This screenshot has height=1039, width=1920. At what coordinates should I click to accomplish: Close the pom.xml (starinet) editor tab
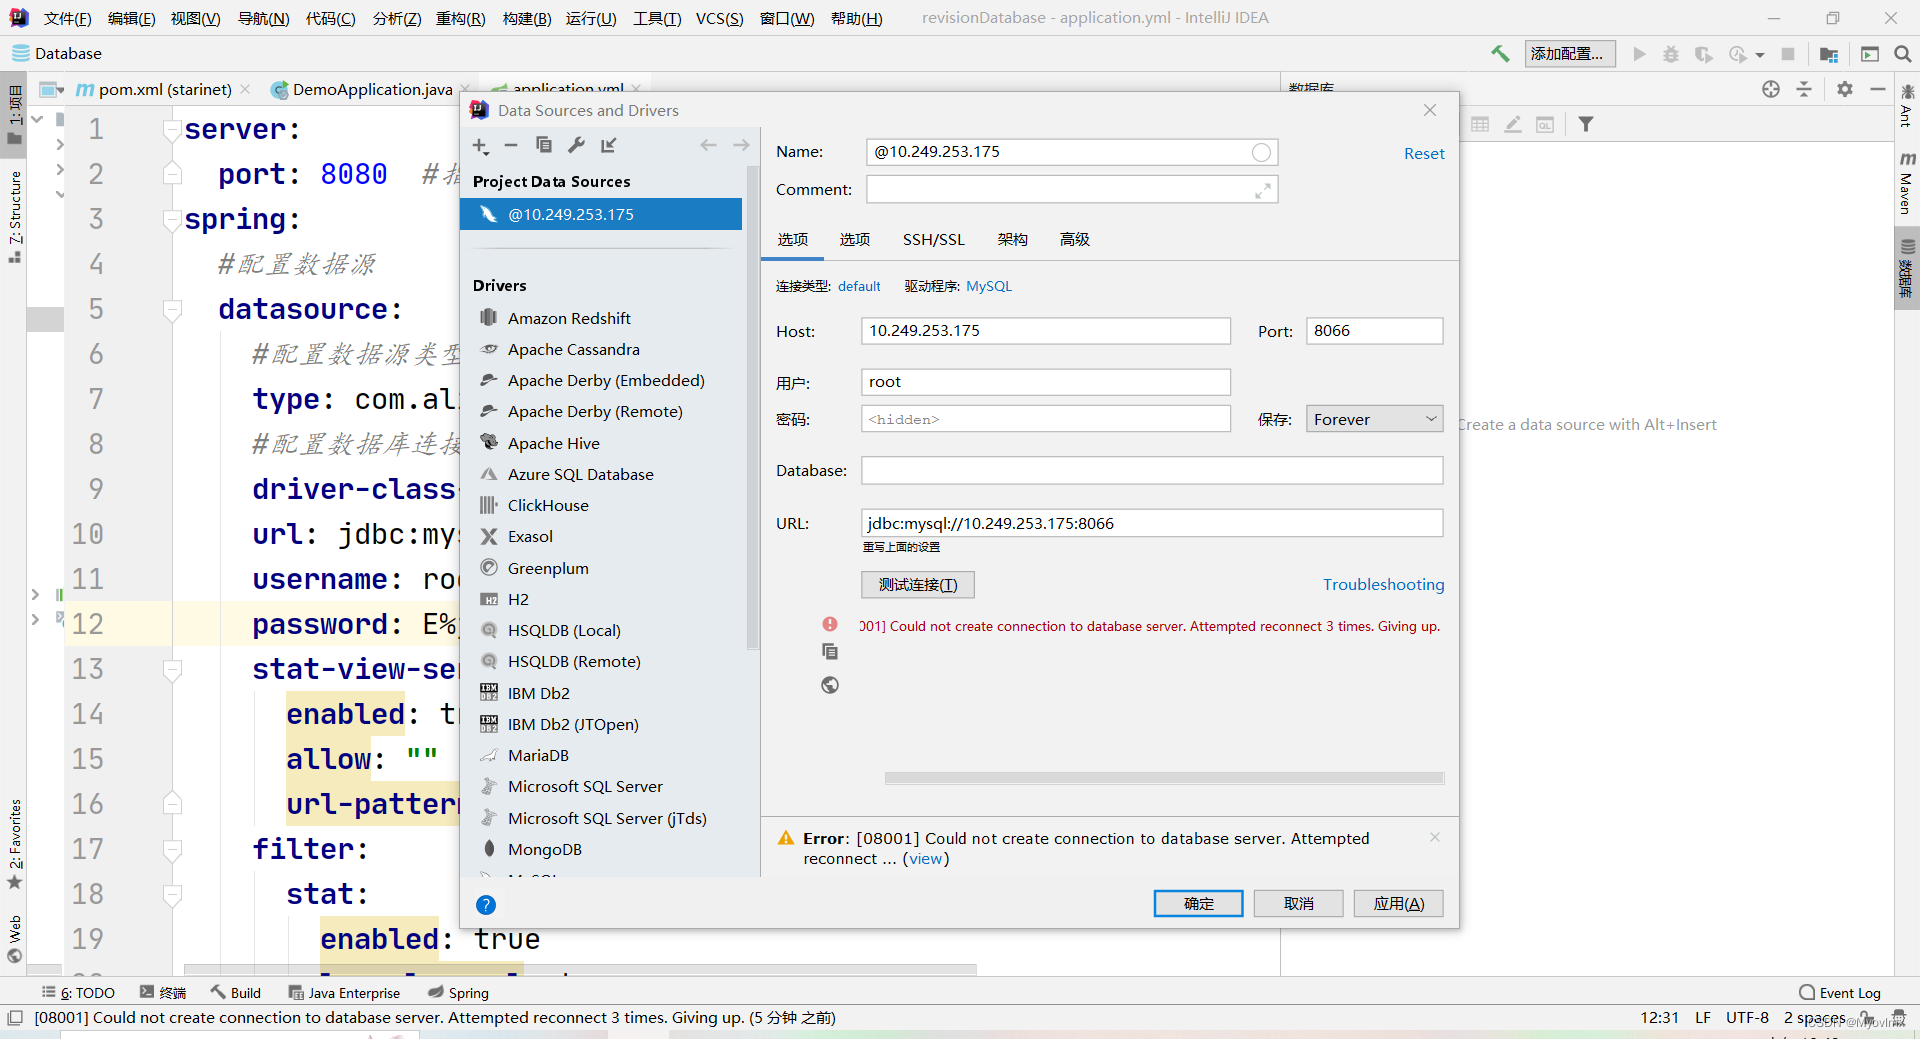click(x=246, y=89)
